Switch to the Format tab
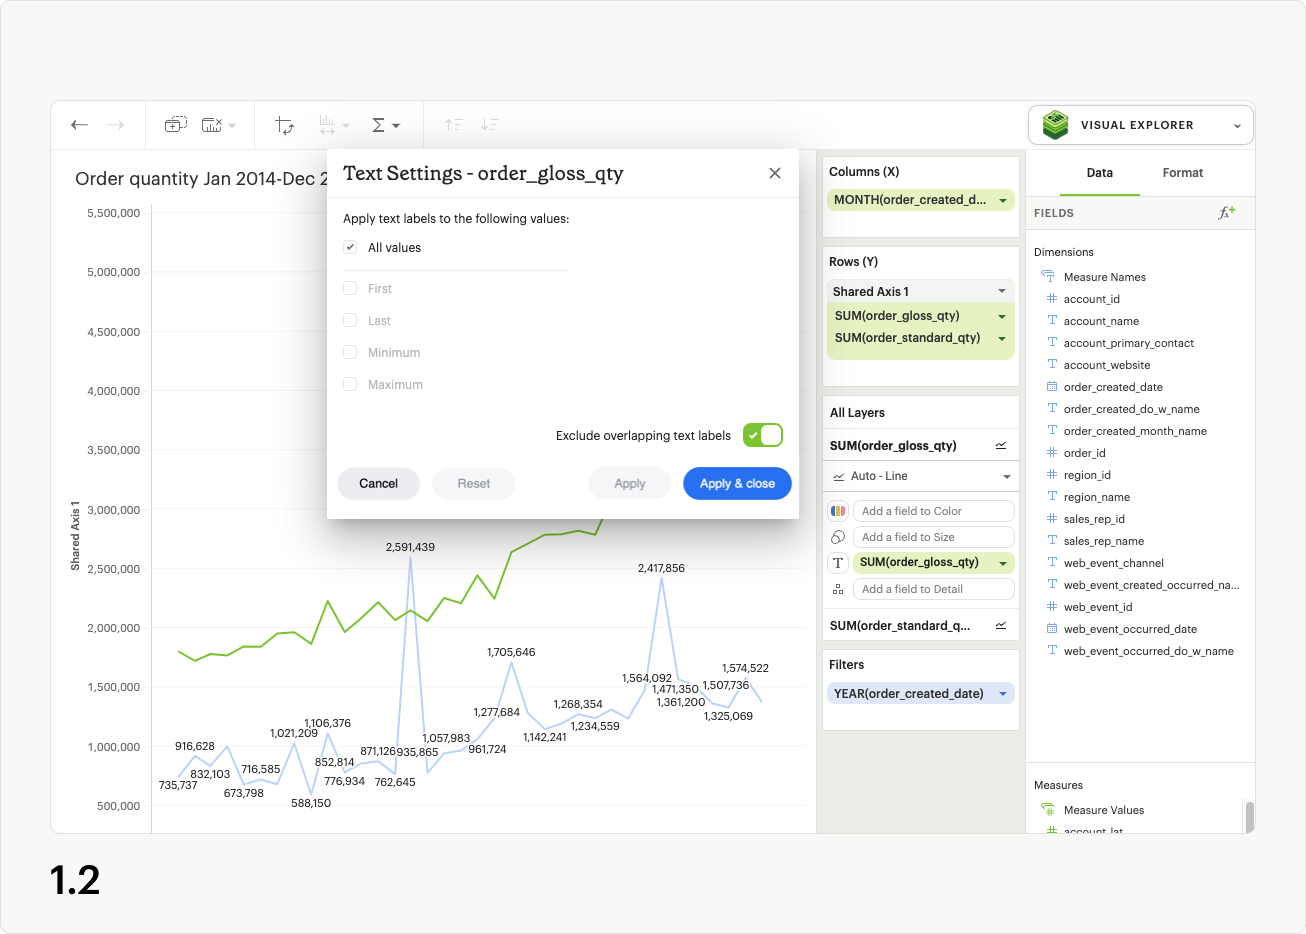The height and width of the screenshot is (934, 1306). click(1182, 173)
